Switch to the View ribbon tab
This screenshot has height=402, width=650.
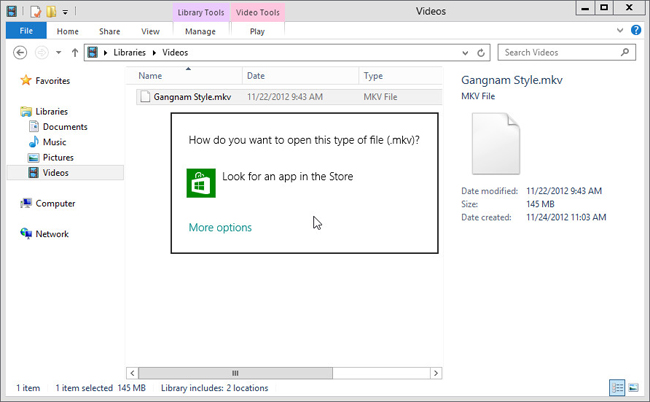[150, 31]
